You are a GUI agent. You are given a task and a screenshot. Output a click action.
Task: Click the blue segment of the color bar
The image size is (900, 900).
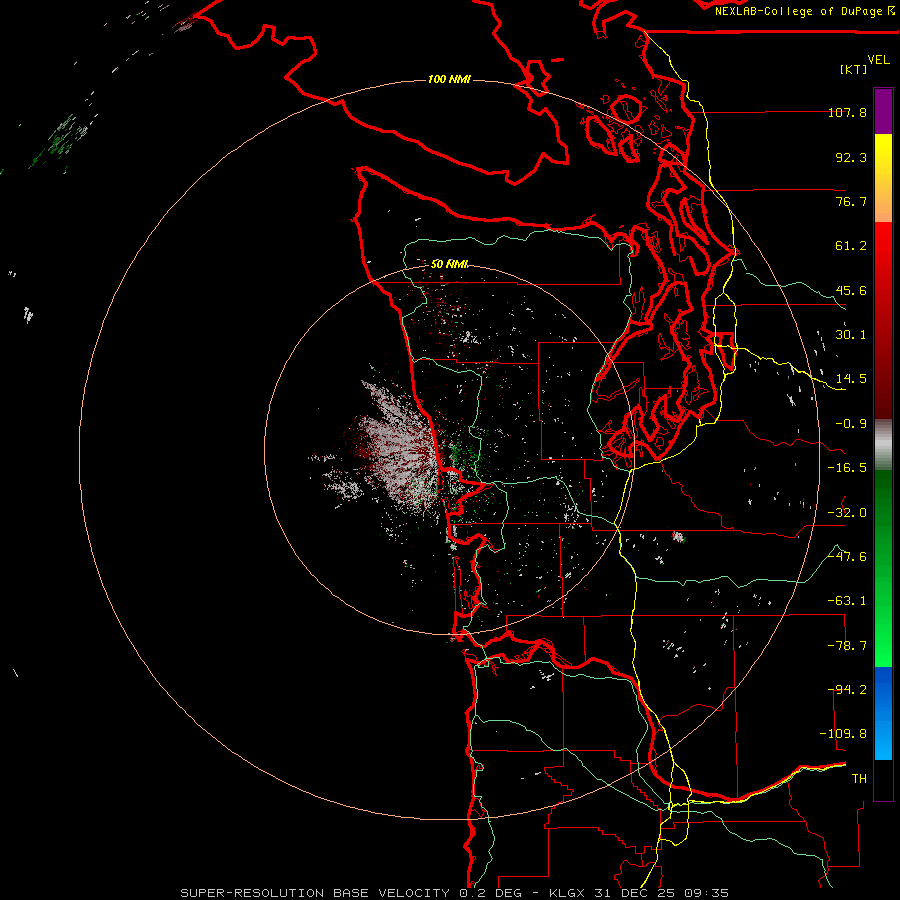click(x=883, y=713)
